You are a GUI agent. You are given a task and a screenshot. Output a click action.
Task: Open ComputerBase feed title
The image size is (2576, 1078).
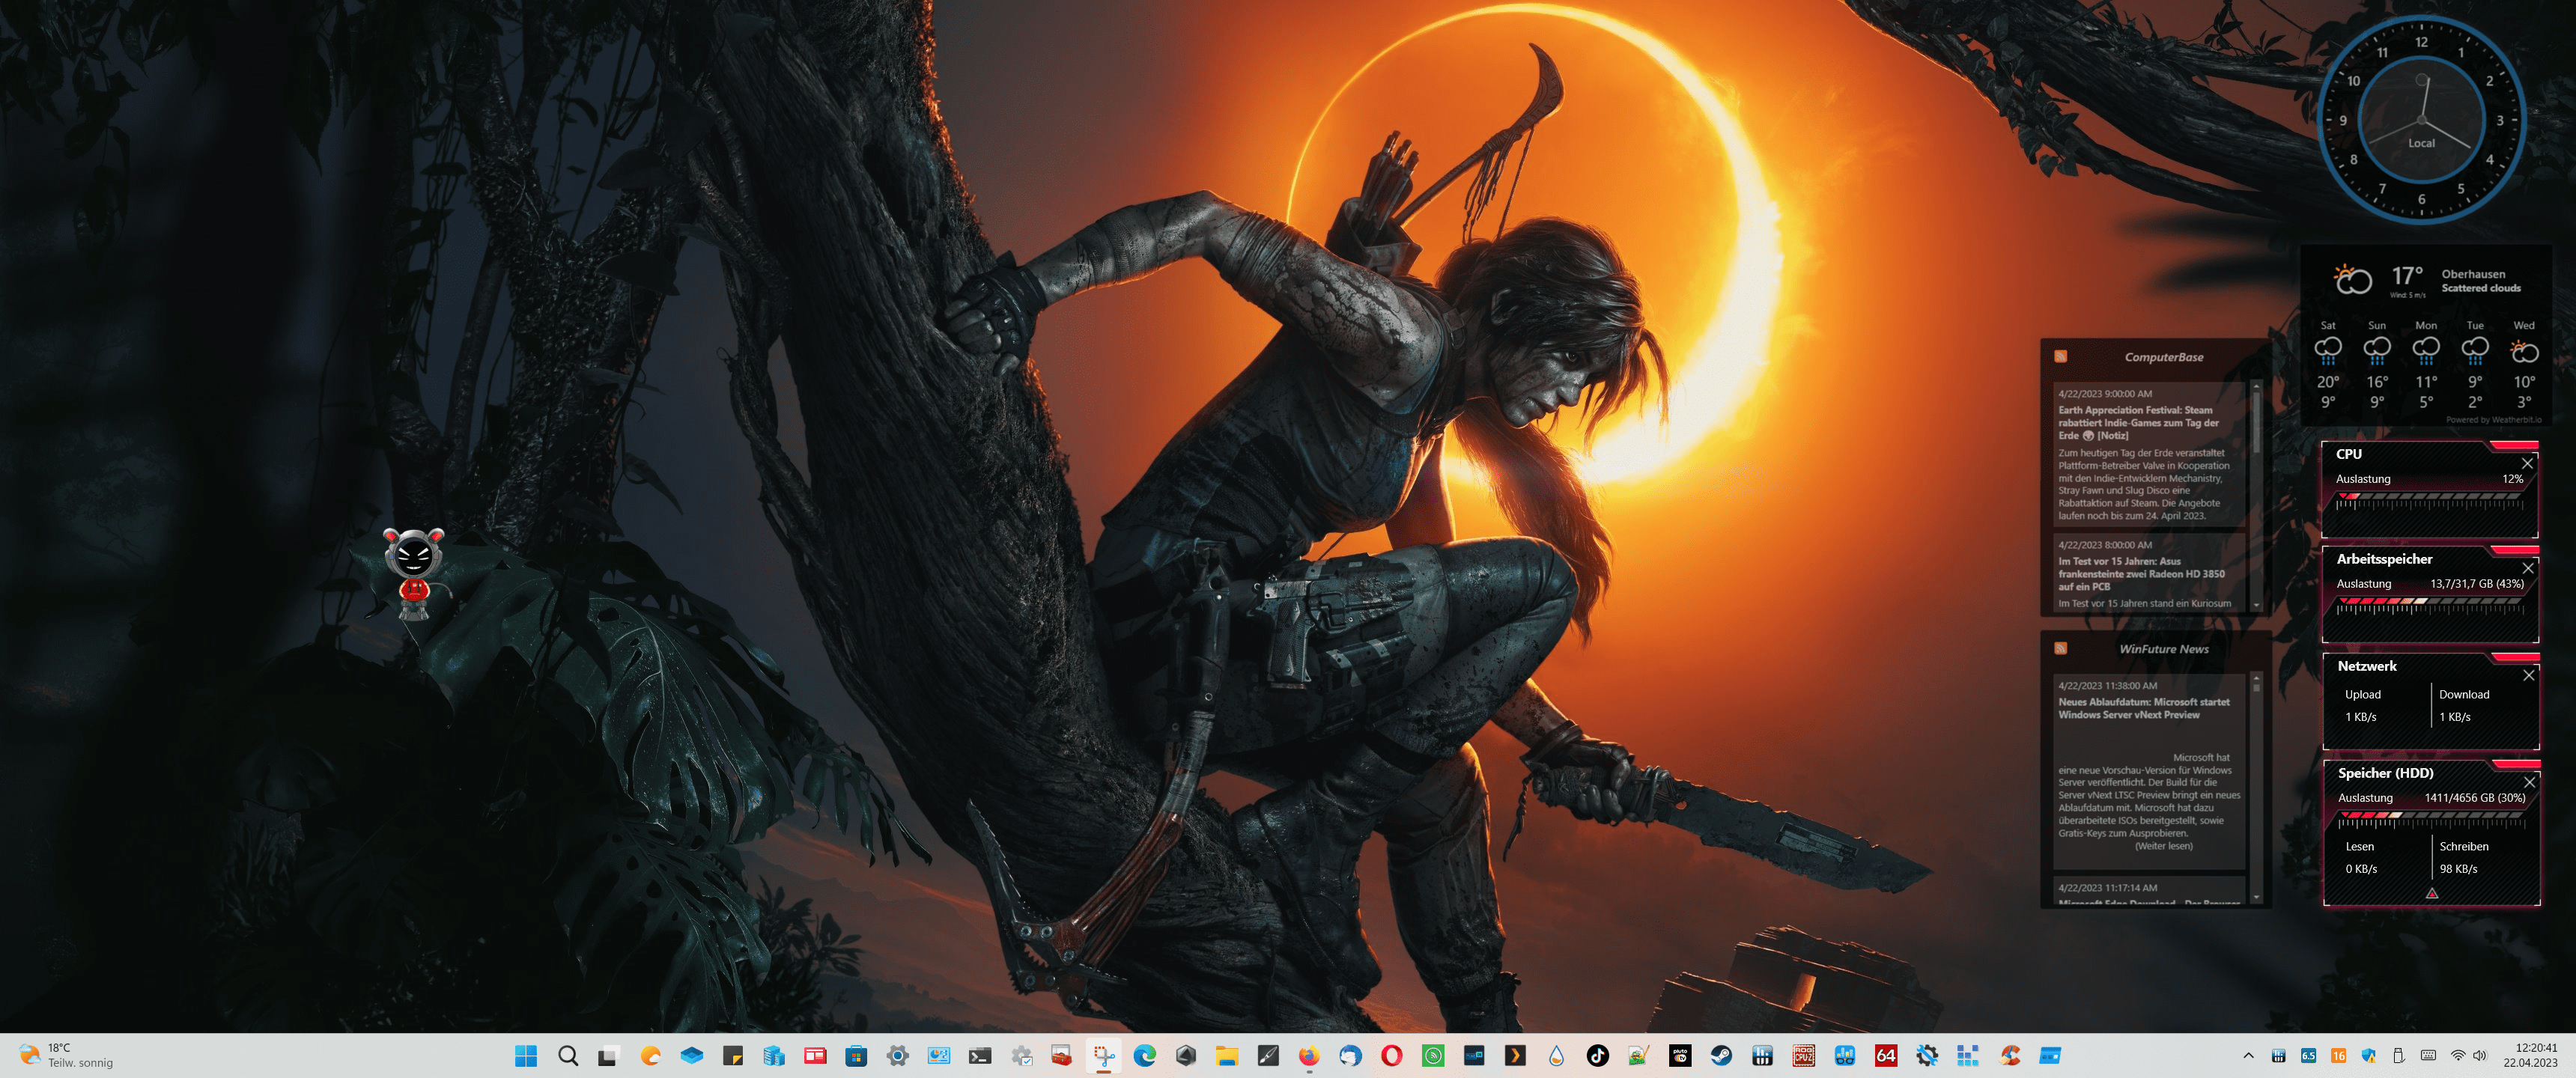2163,357
